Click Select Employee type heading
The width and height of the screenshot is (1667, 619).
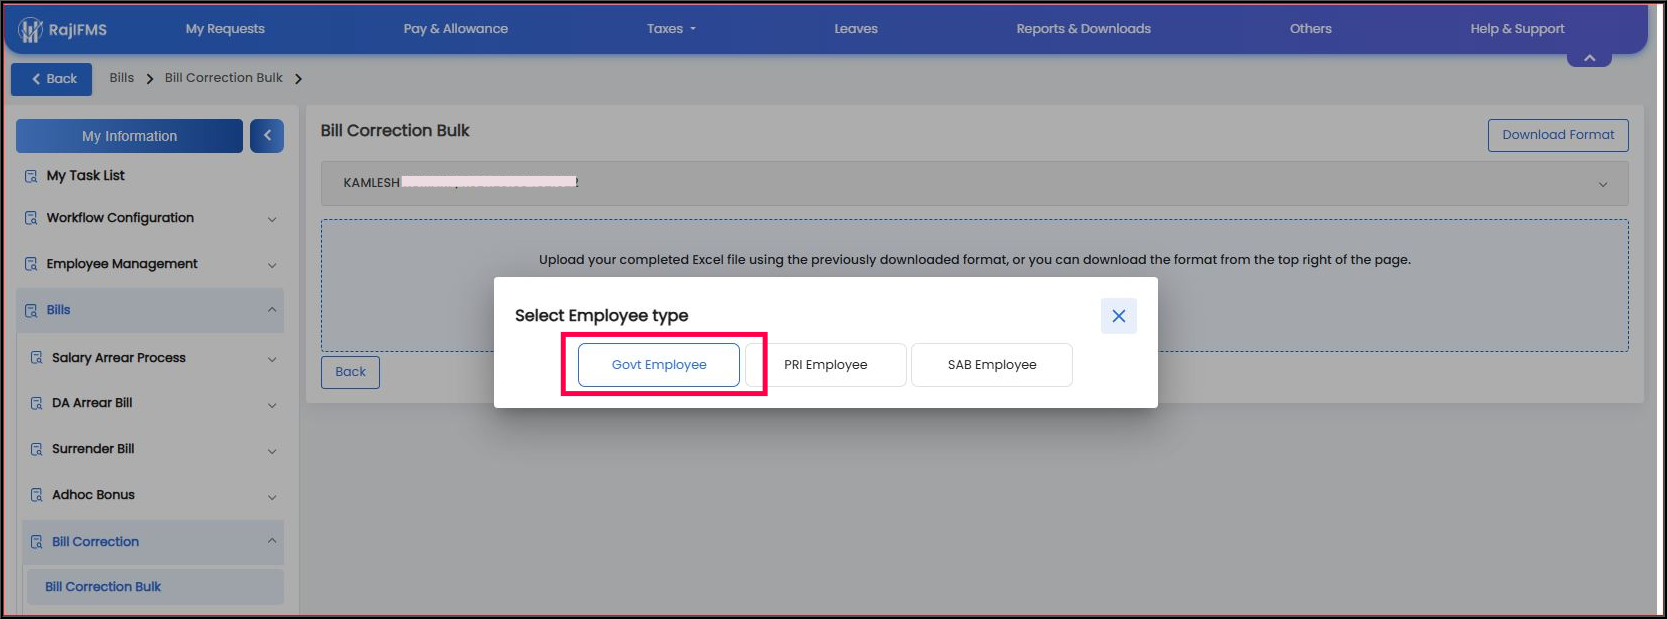pos(602,316)
